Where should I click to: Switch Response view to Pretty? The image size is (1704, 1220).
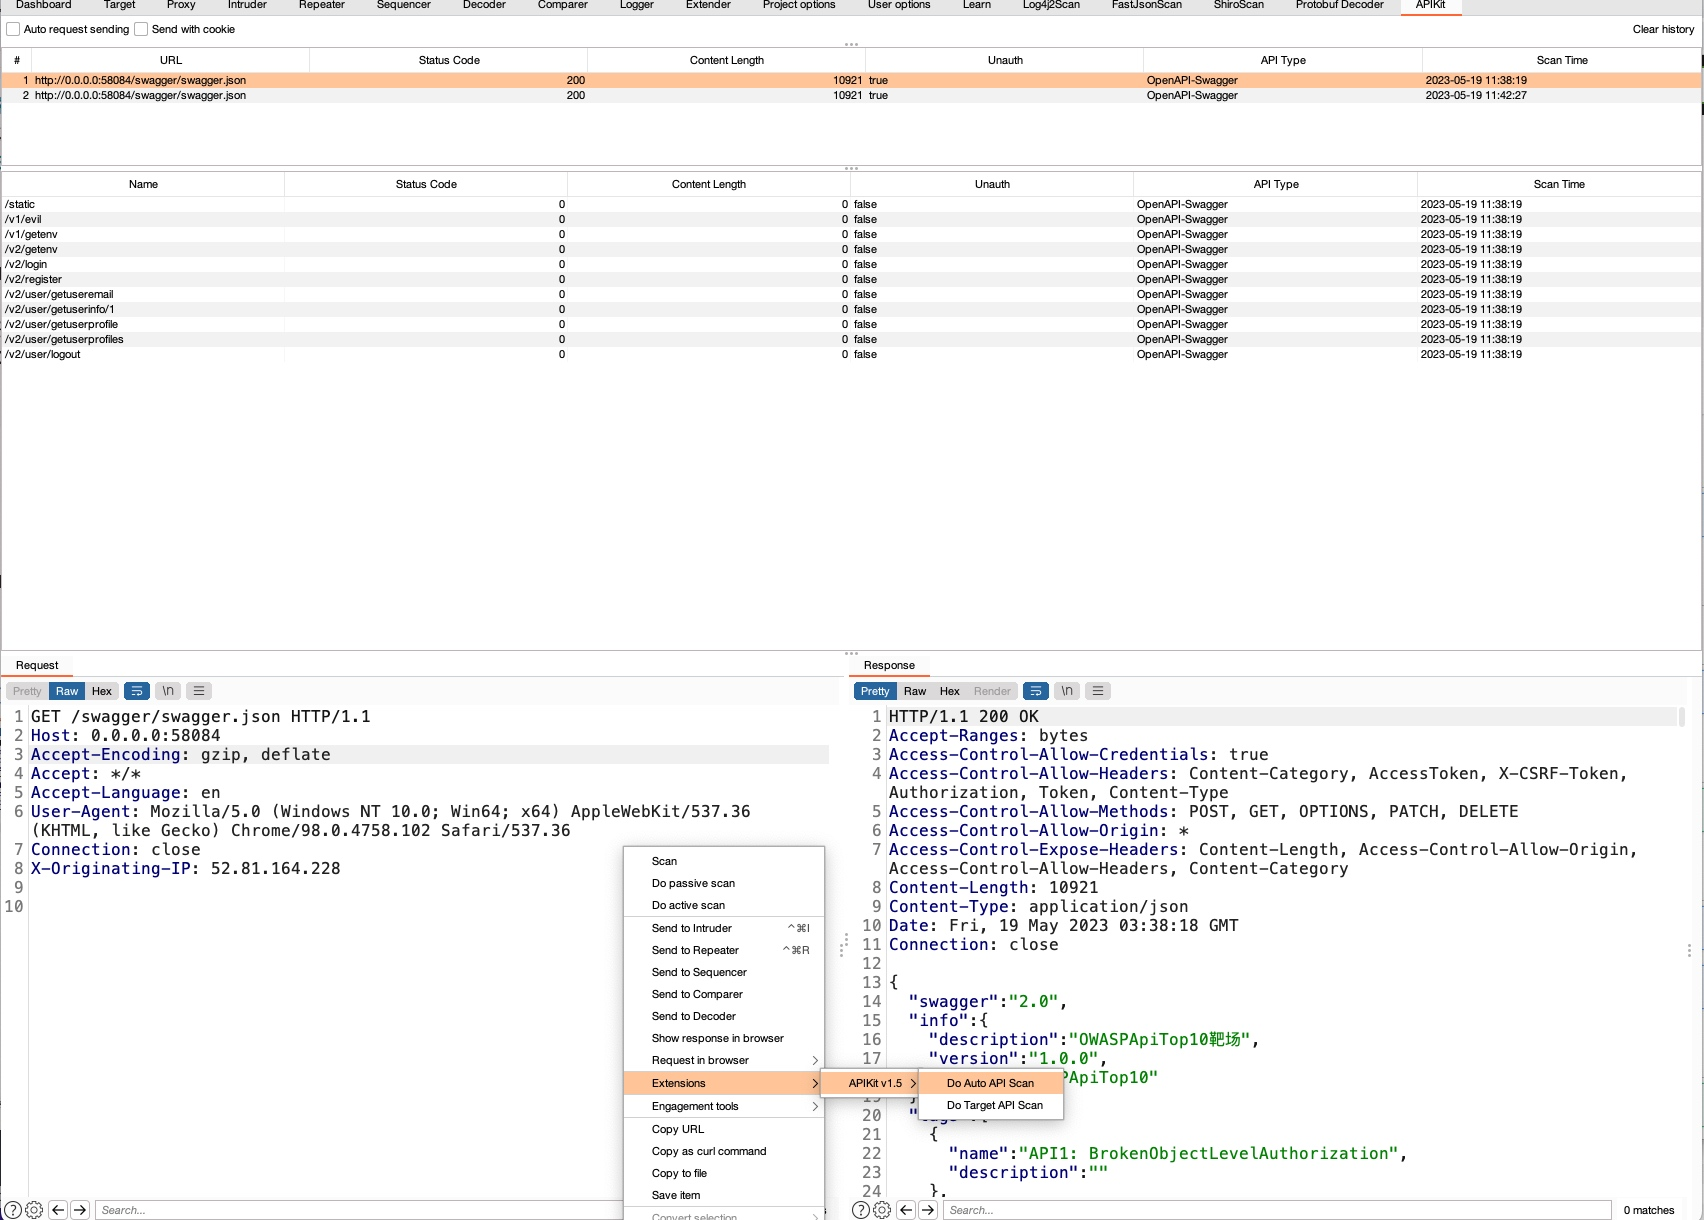[875, 691]
